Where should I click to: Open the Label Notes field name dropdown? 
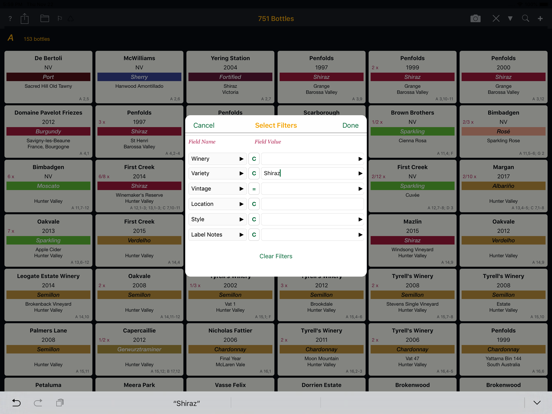point(217,234)
